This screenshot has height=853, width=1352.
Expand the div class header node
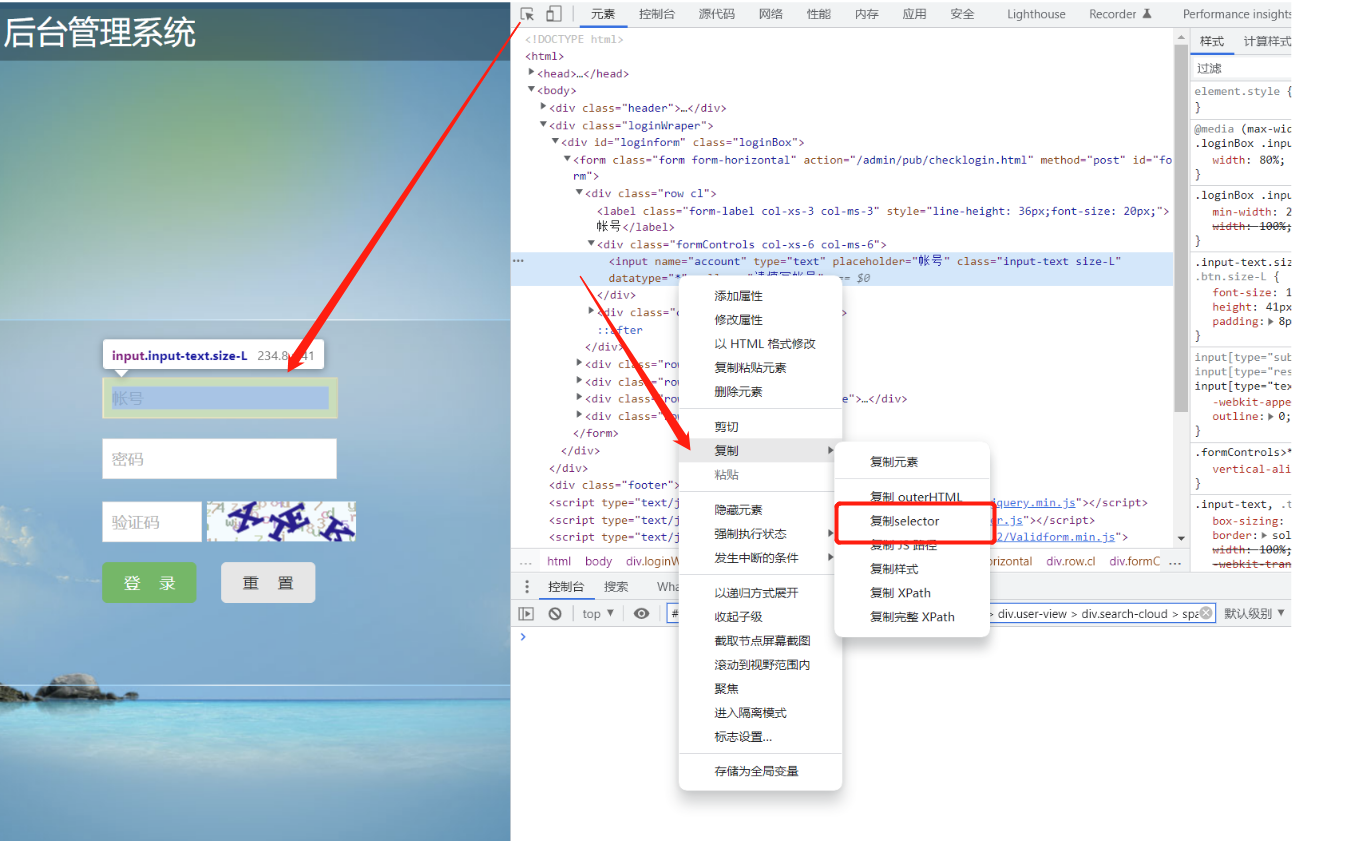pyautogui.click(x=544, y=107)
